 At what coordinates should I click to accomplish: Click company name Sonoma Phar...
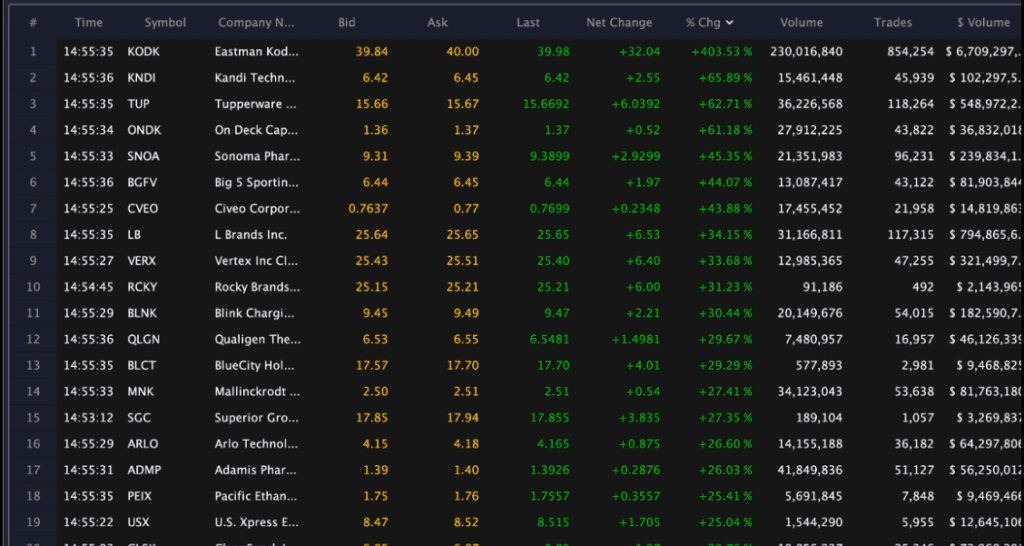(257, 156)
